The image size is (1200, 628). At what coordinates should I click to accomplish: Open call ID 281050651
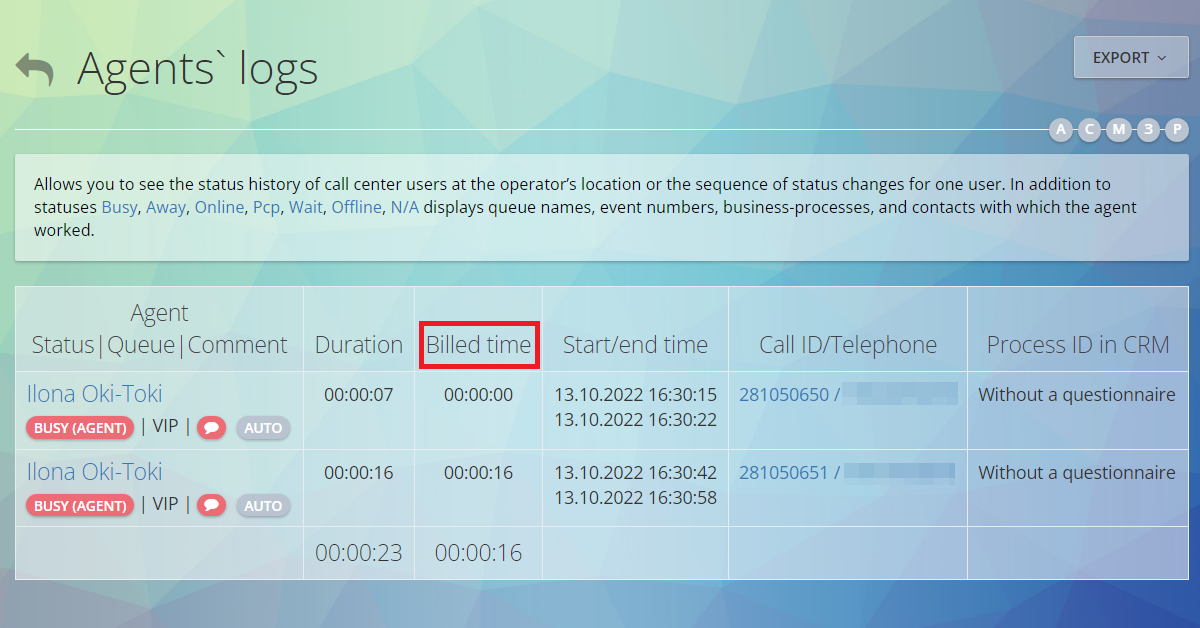pyautogui.click(x=783, y=473)
